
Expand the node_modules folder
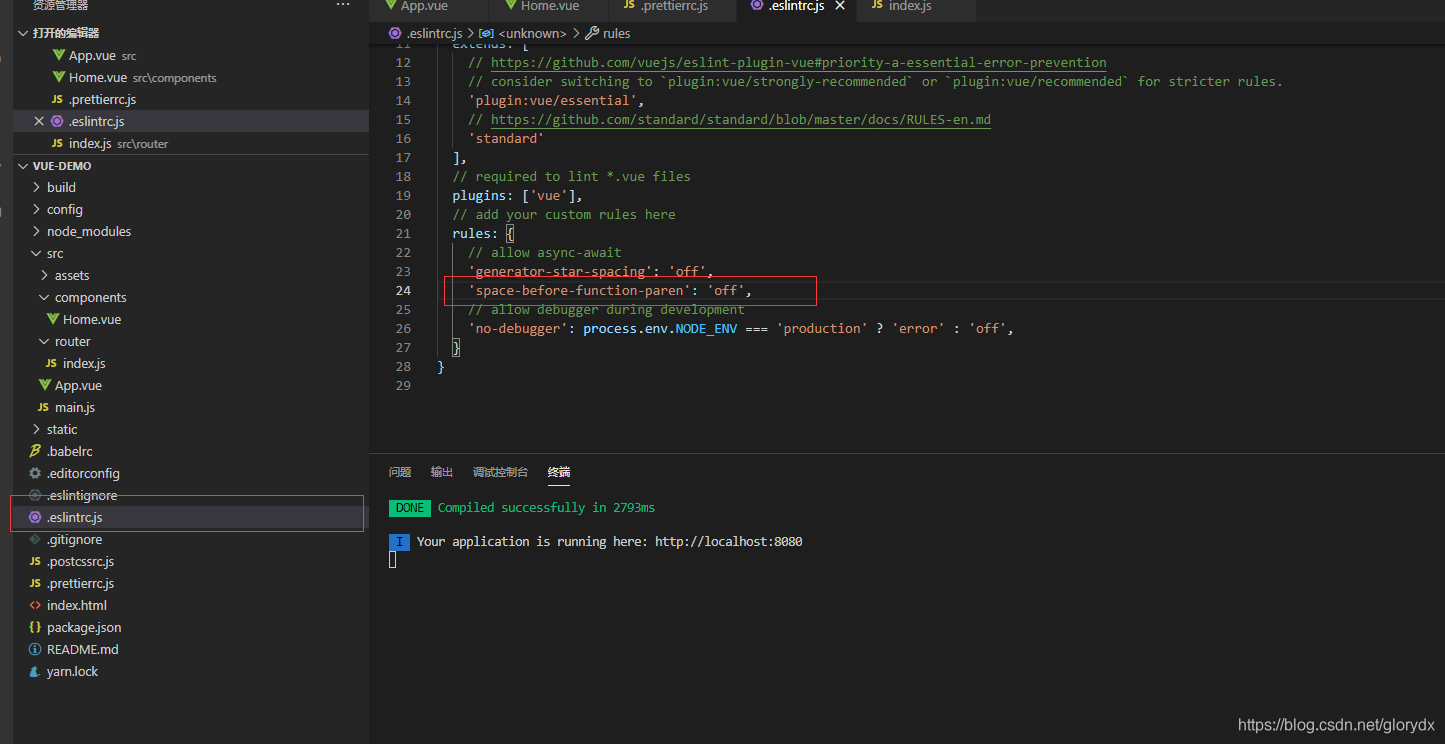coord(89,231)
